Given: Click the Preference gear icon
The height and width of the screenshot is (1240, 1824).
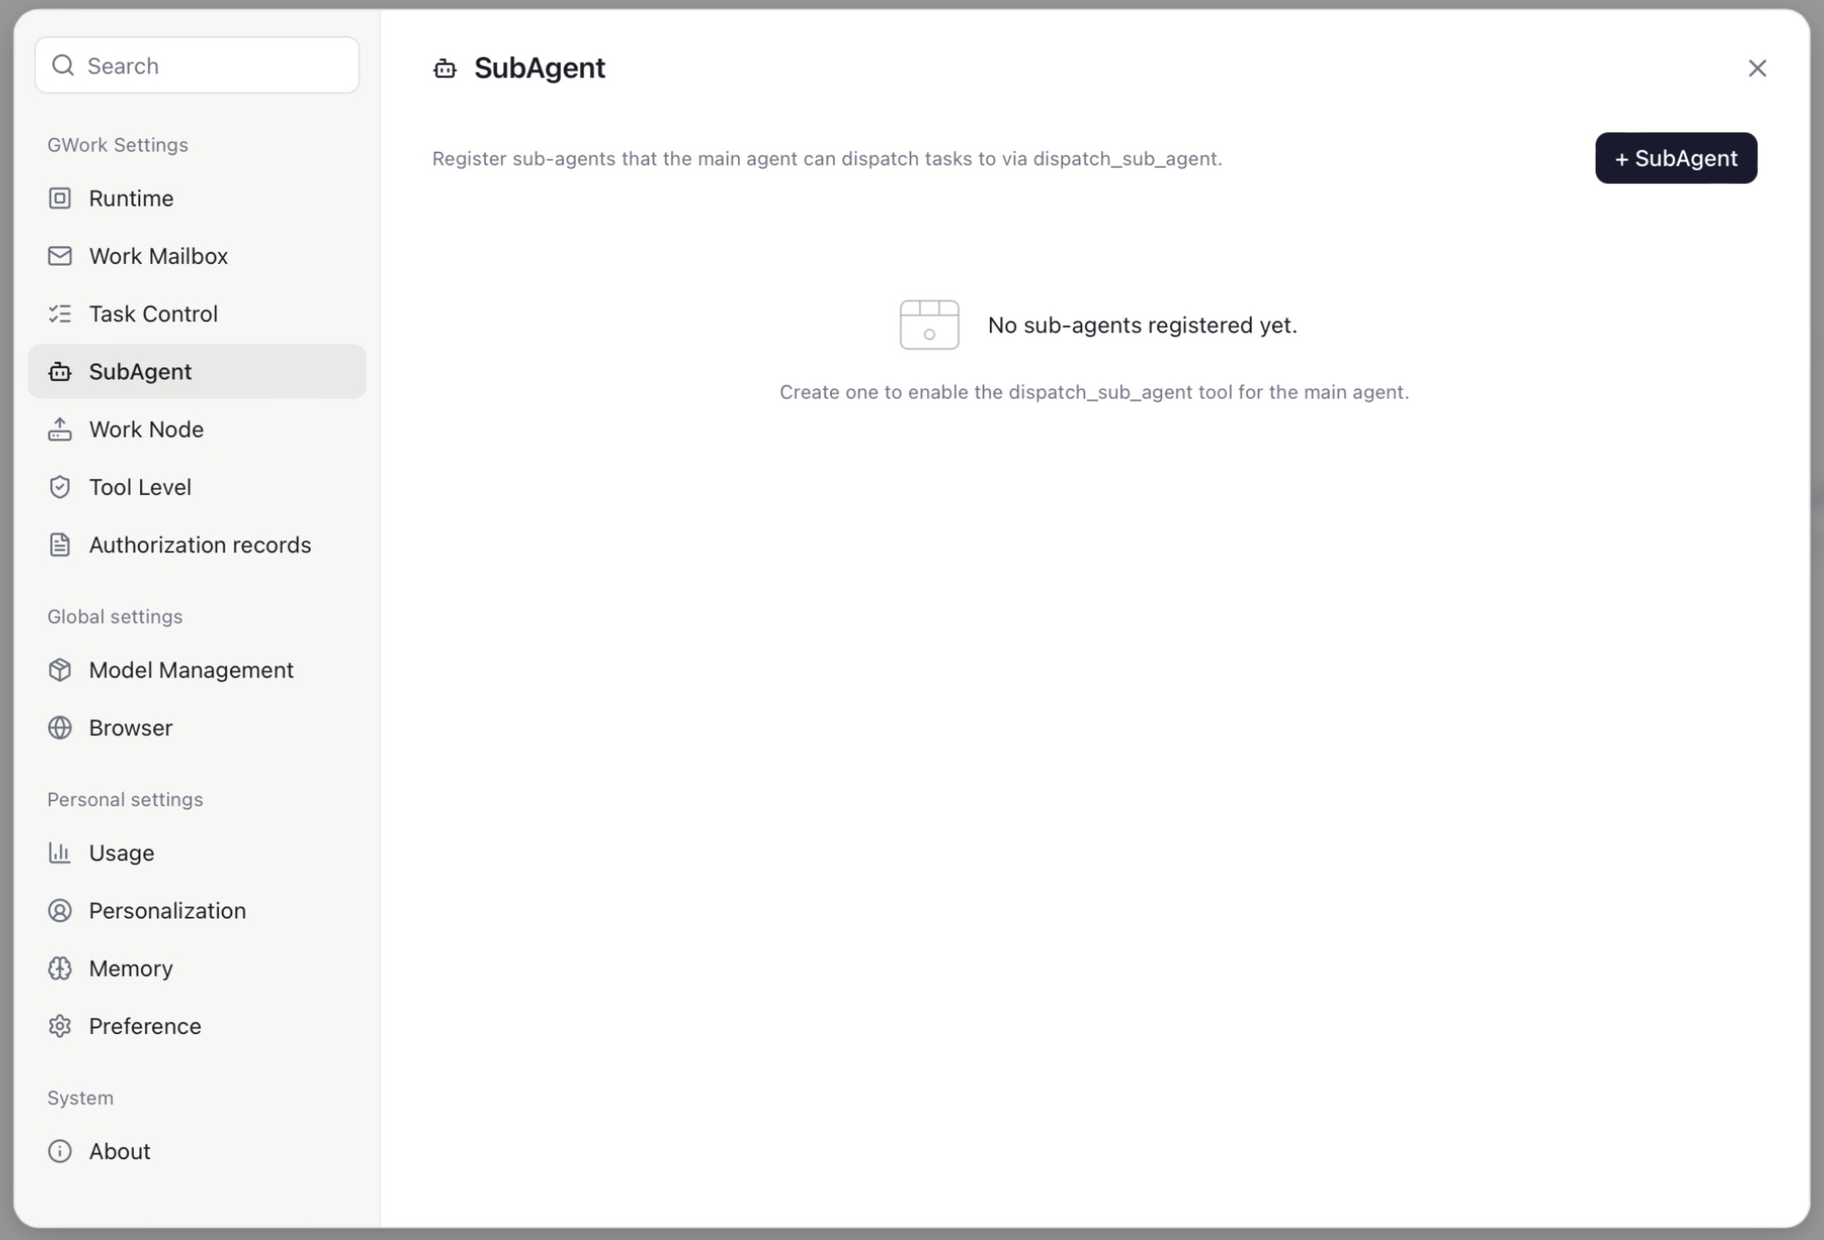Looking at the screenshot, I should [x=60, y=1026].
